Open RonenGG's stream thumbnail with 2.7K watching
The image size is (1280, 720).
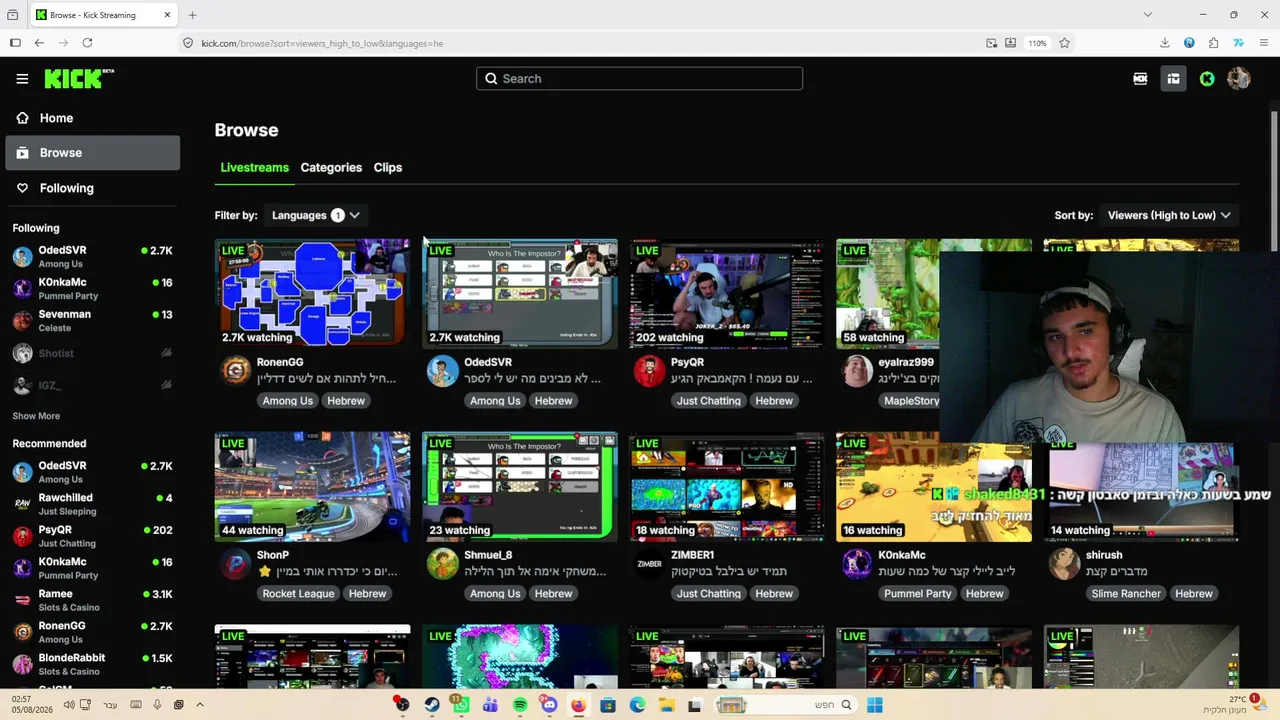312,293
